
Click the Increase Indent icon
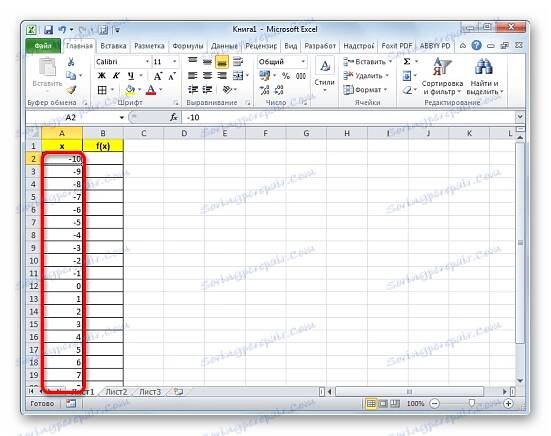[x=207, y=90]
